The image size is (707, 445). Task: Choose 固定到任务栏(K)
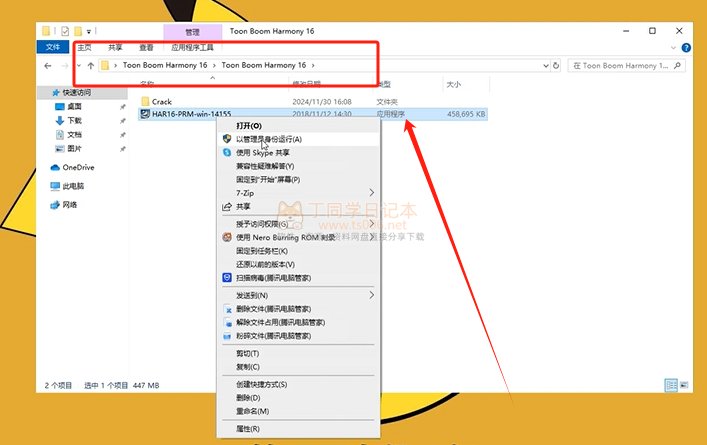coord(298,251)
